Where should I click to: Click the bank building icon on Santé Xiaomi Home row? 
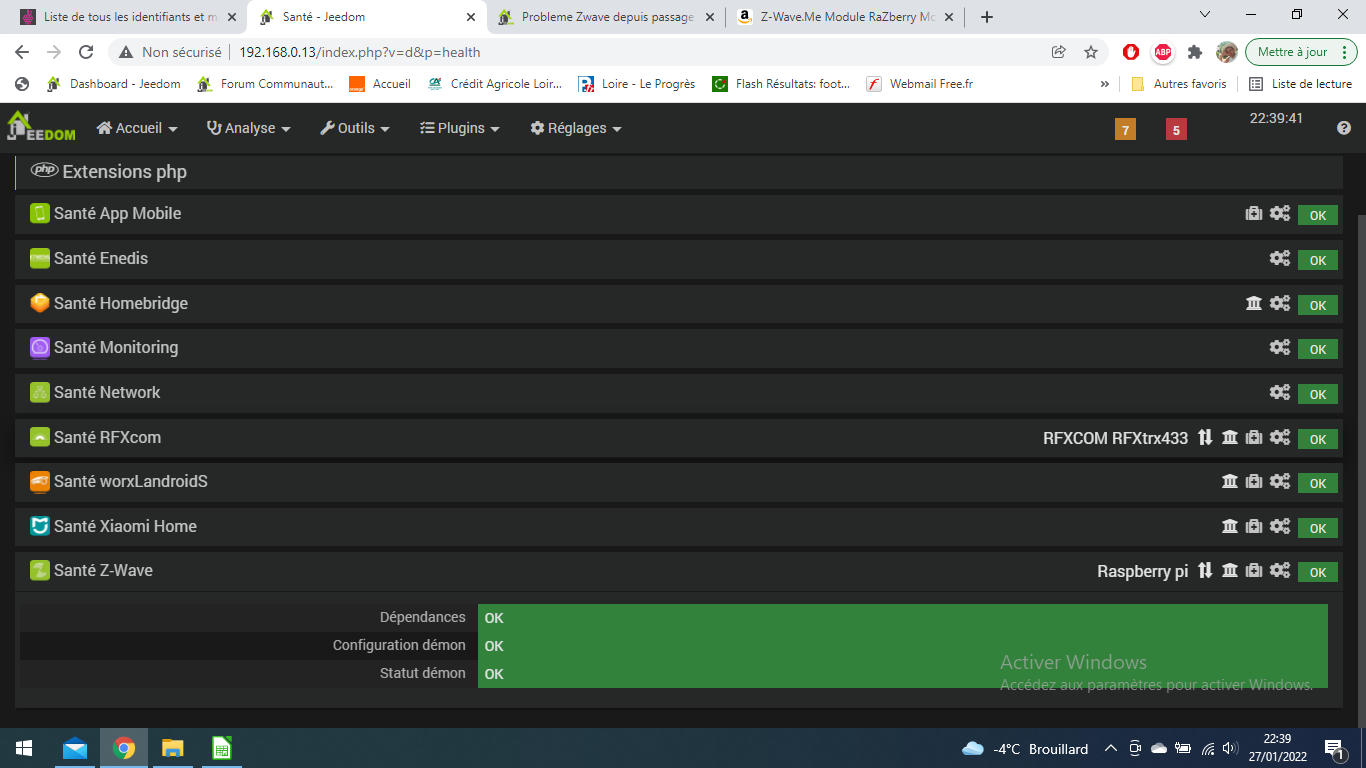(1230, 526)
